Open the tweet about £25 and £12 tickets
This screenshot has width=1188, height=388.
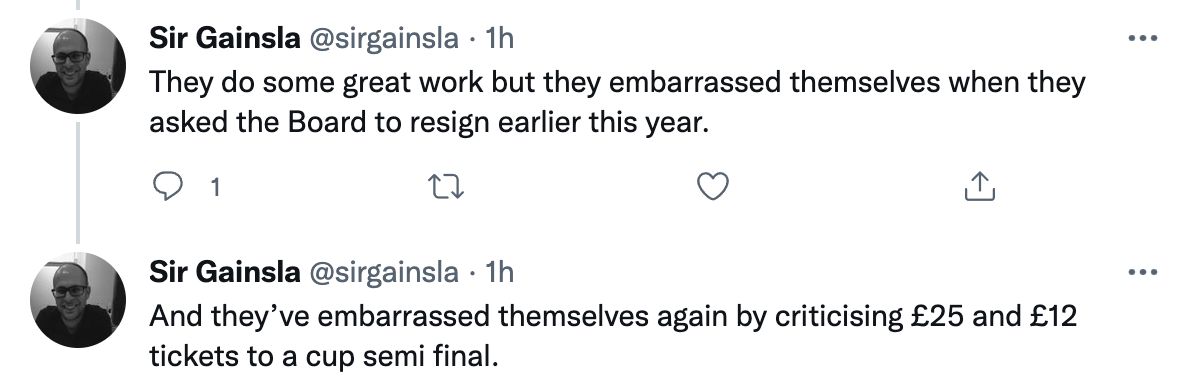[613, 336]
